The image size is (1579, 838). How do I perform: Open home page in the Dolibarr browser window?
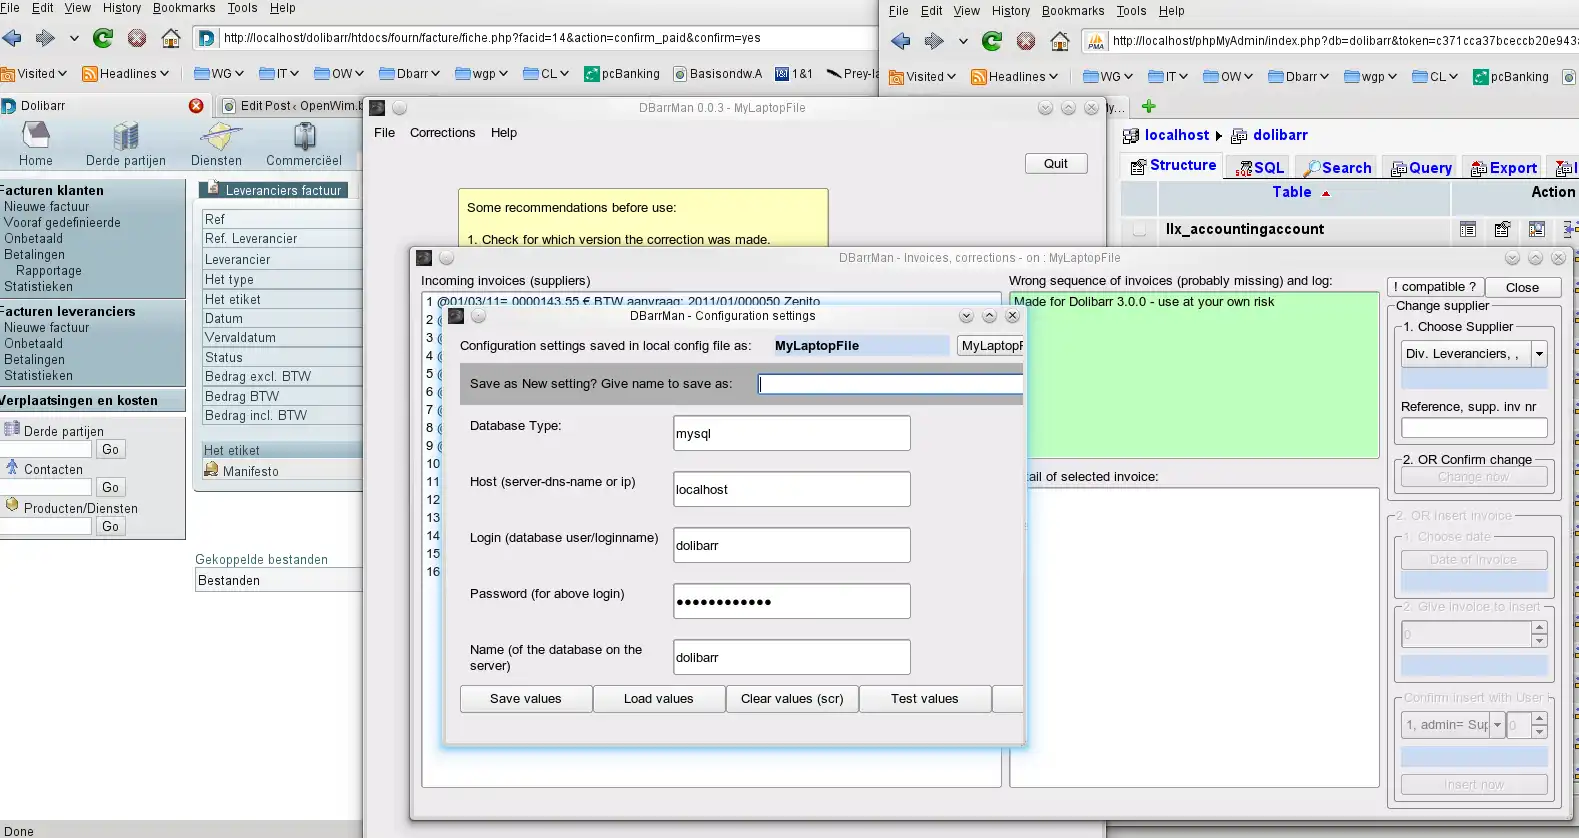171,38
